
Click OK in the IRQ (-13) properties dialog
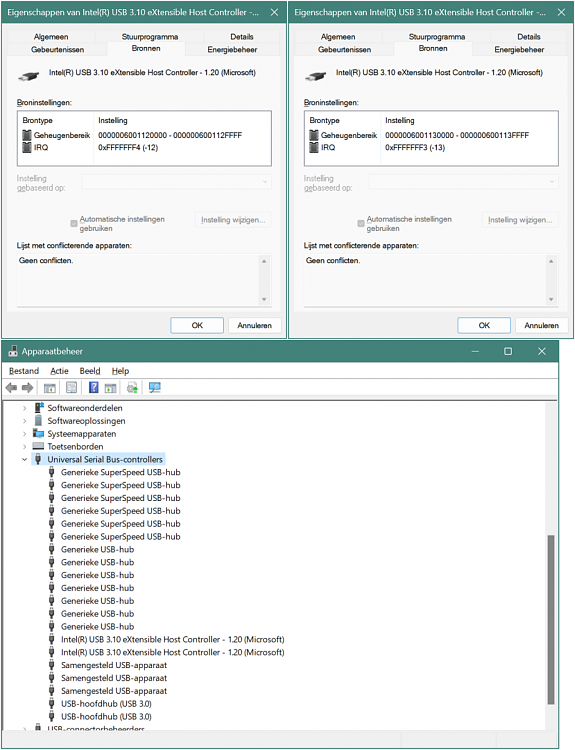pos(484,325)
